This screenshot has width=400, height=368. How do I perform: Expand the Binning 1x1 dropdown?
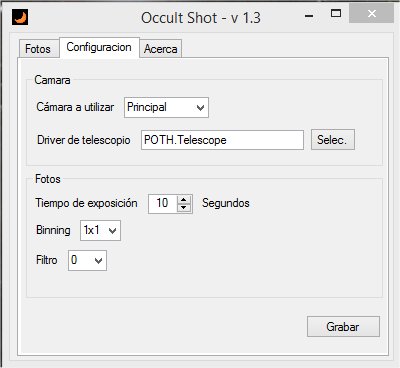(x=100, y=230)
